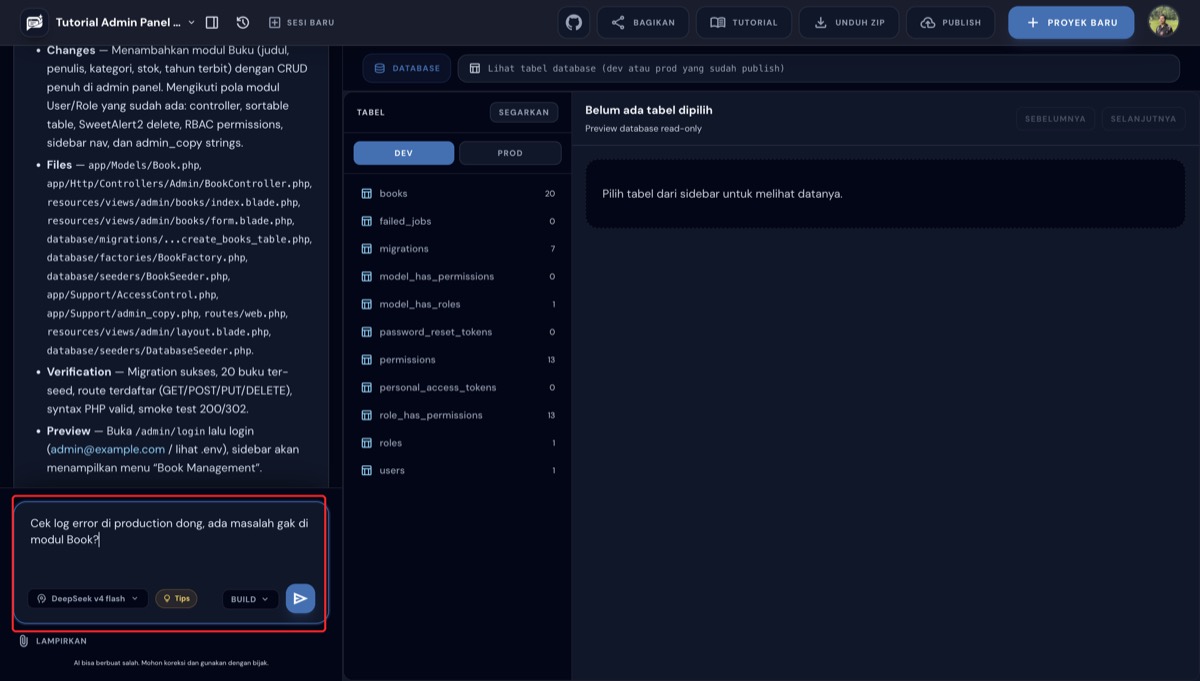Click the Publish button
This screenshot has height=681, width=1200.
click(x=951, y=22)
